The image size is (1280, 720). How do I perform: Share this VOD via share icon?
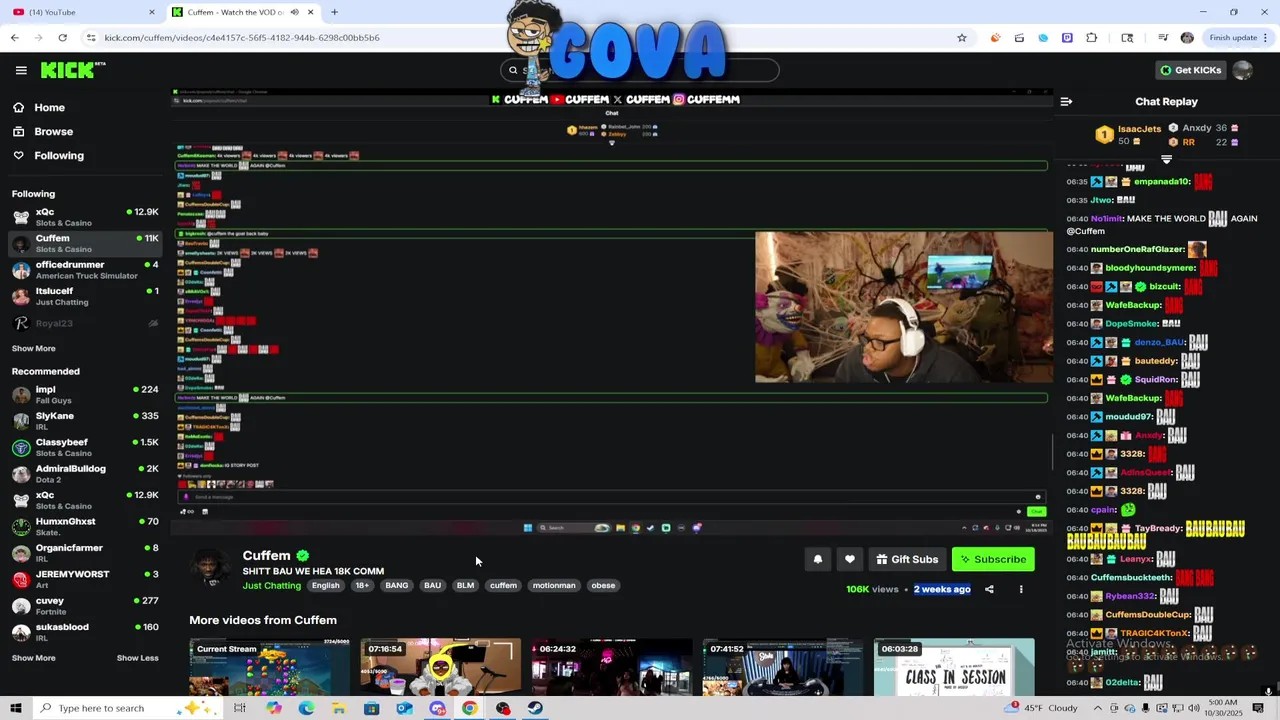click(x=989, y=589)
